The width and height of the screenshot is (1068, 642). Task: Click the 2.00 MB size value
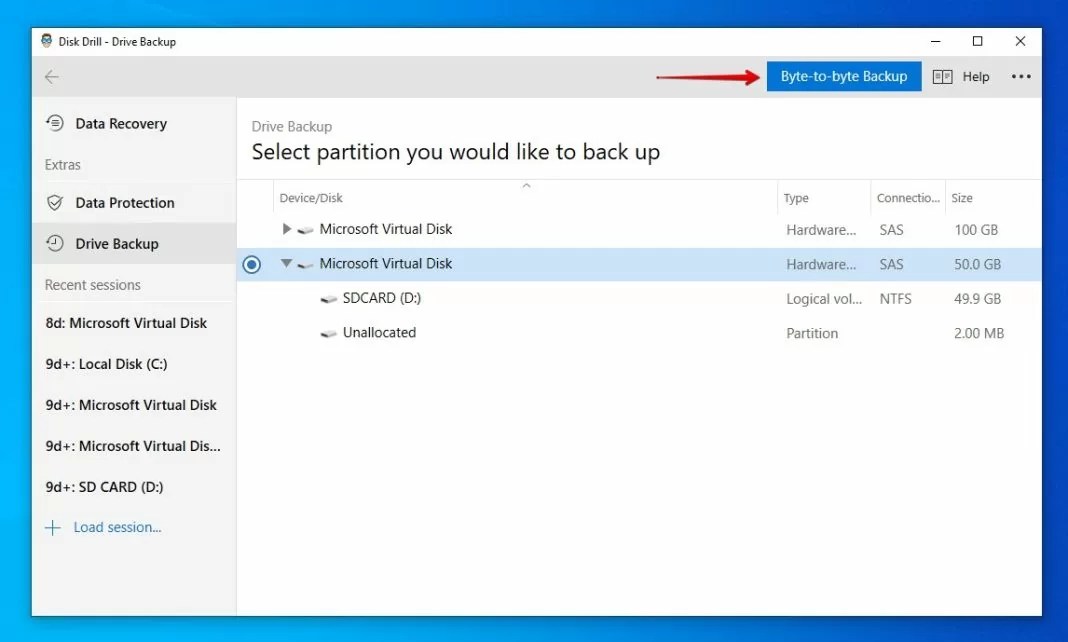[979, 333]
